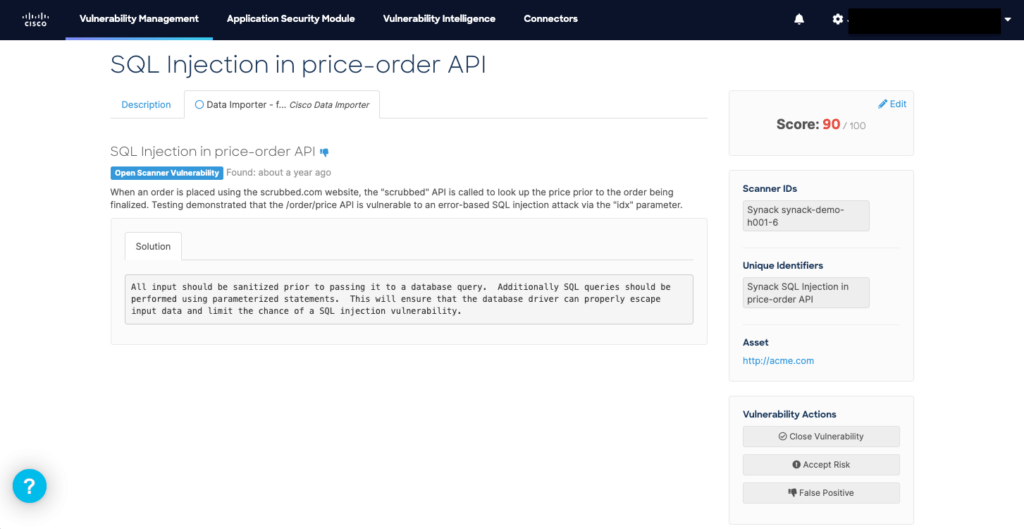Select the Solution tab

click(x=153, y=246)
